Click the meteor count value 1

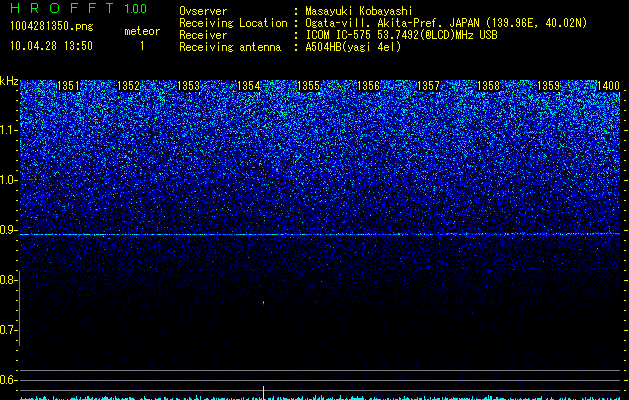pos(142,46)
